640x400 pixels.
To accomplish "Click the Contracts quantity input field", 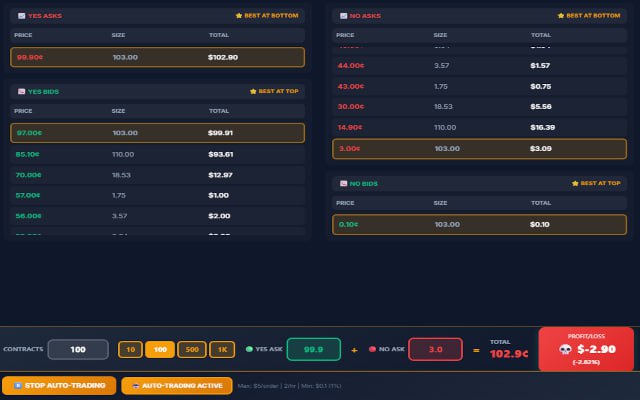I will point(78,350).
